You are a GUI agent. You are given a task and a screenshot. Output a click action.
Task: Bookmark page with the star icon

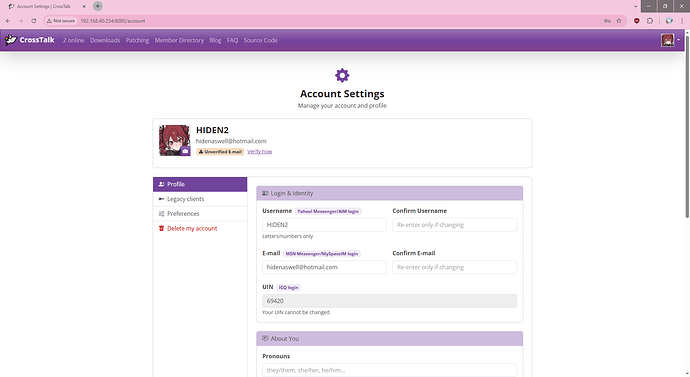[x=619, y=21]
